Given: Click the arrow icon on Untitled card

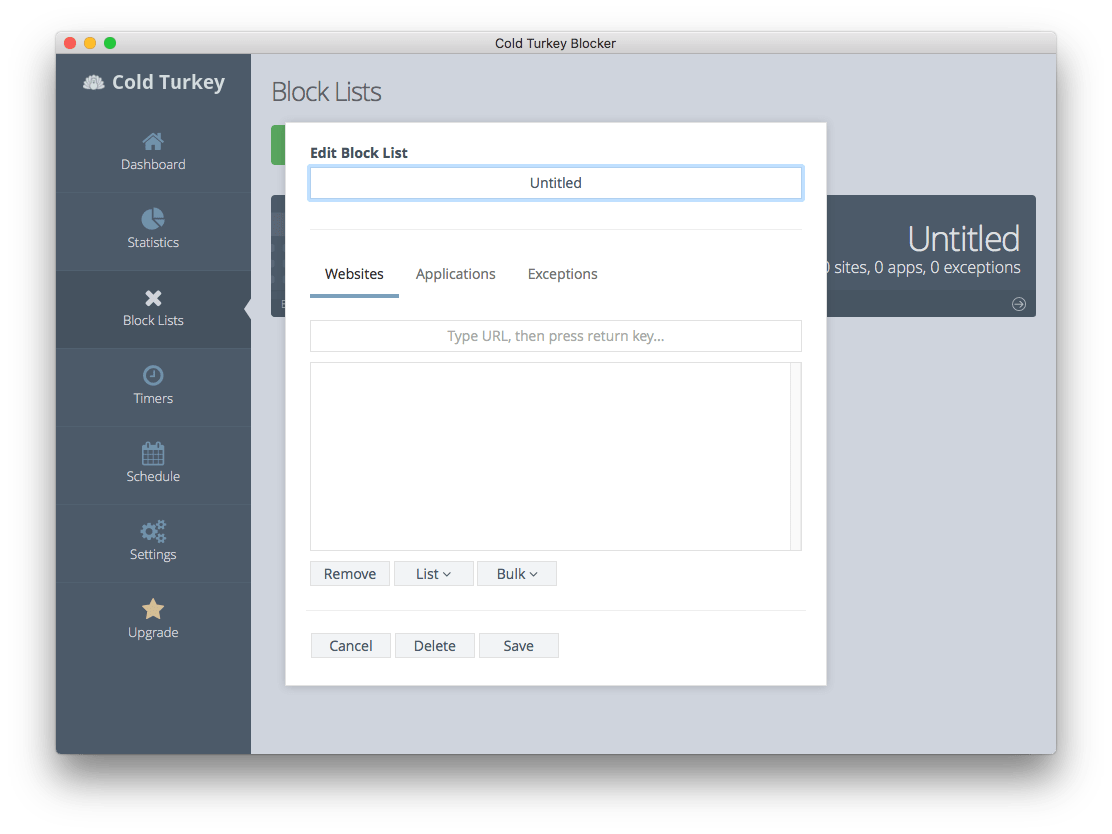Looking at the screenshot, I should pyautogui.click(x=1018, y=304).
